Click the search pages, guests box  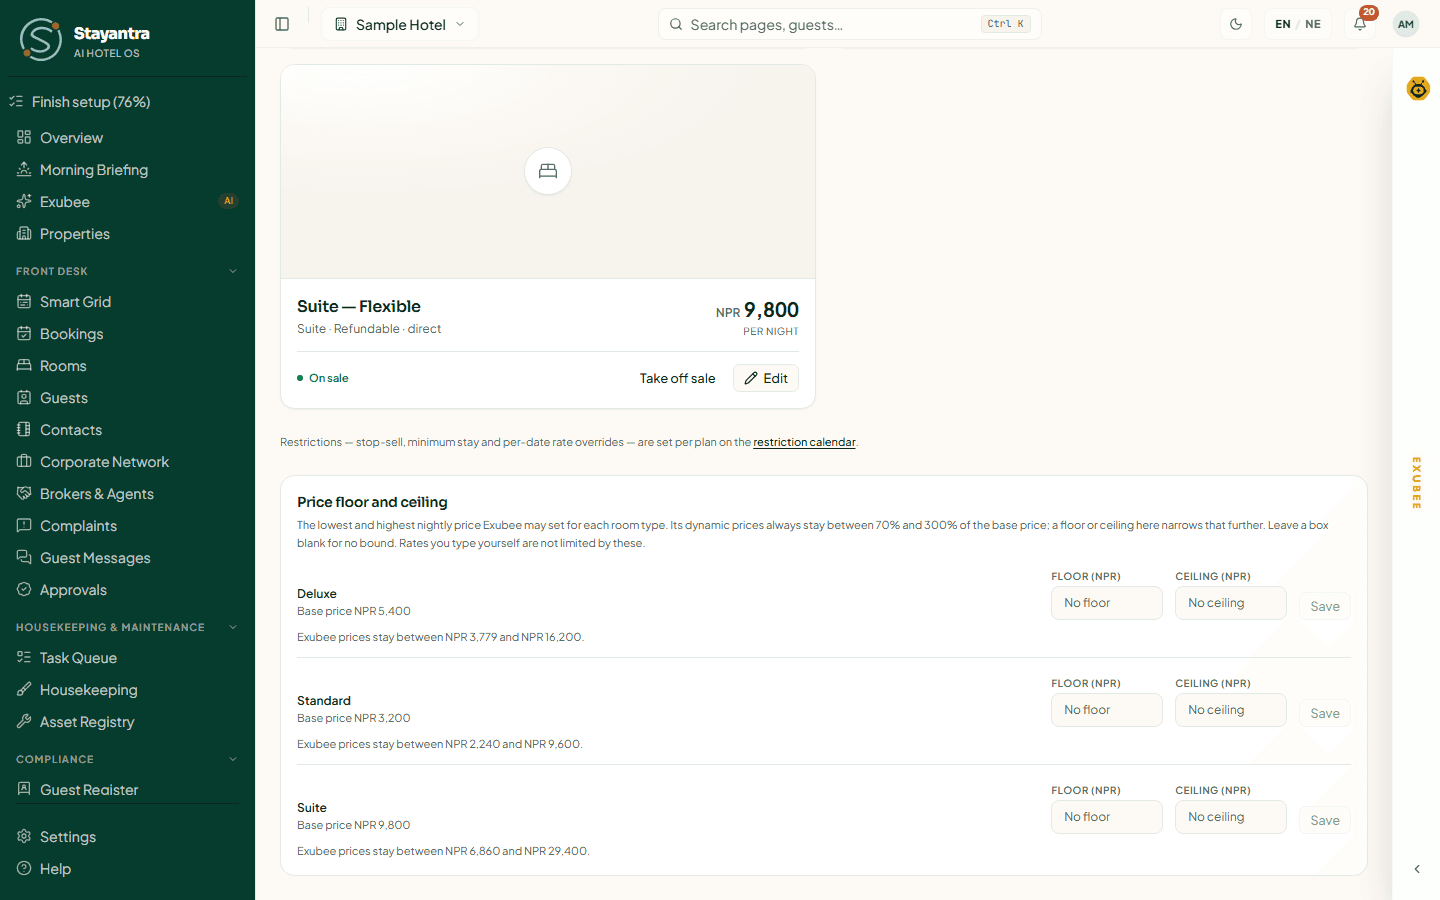850,24
